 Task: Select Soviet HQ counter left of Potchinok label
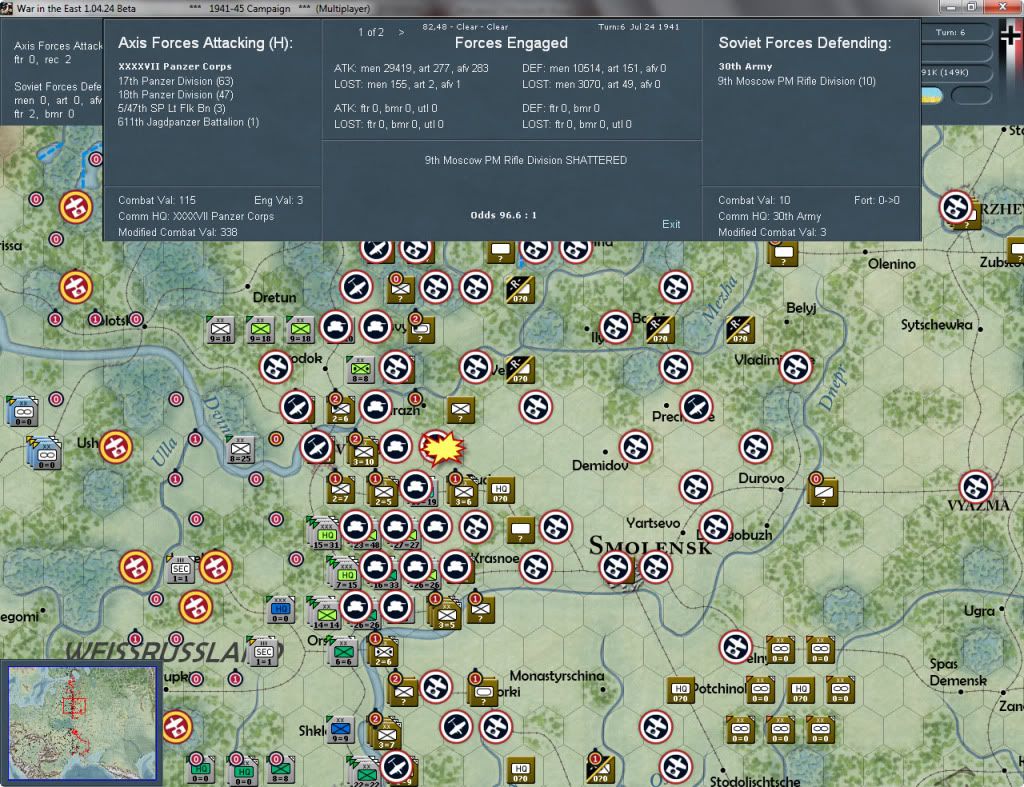[x=680, y=690]
